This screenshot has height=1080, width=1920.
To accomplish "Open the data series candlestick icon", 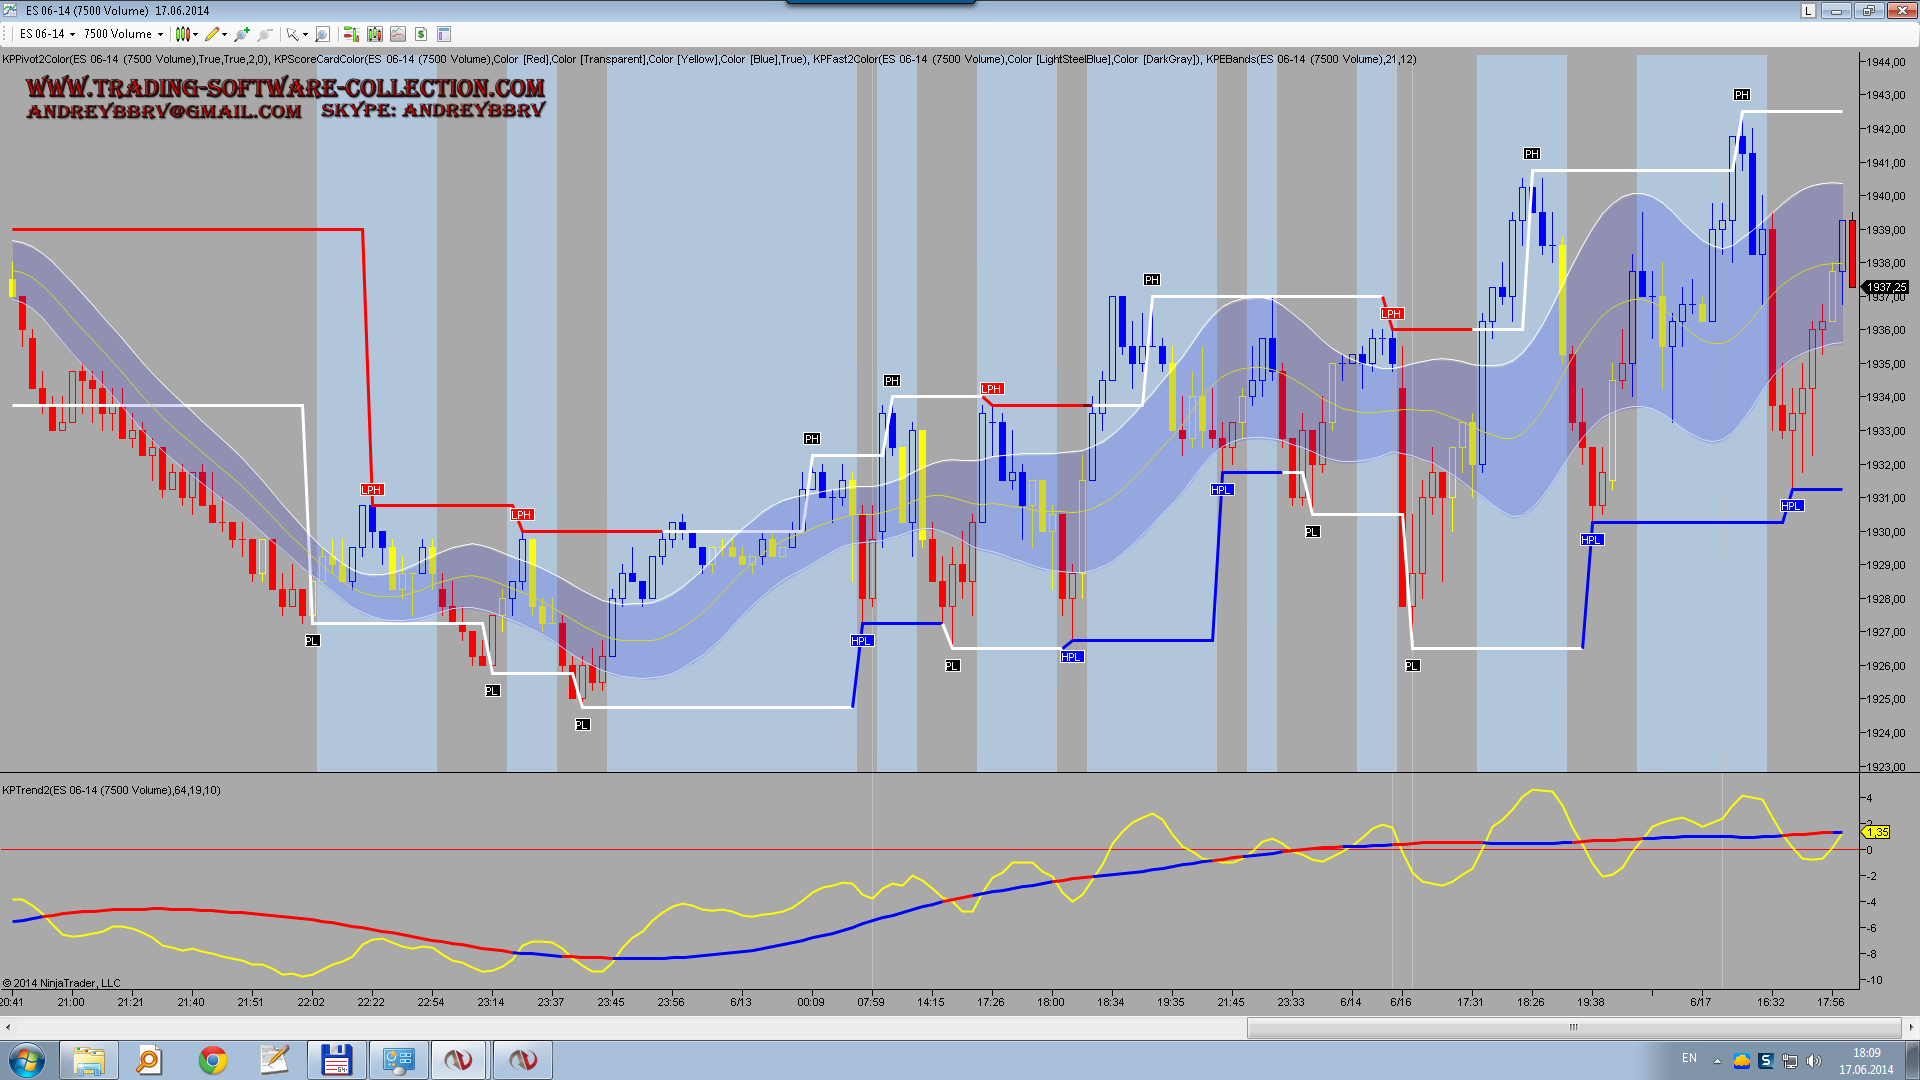I will coord(375,34).
